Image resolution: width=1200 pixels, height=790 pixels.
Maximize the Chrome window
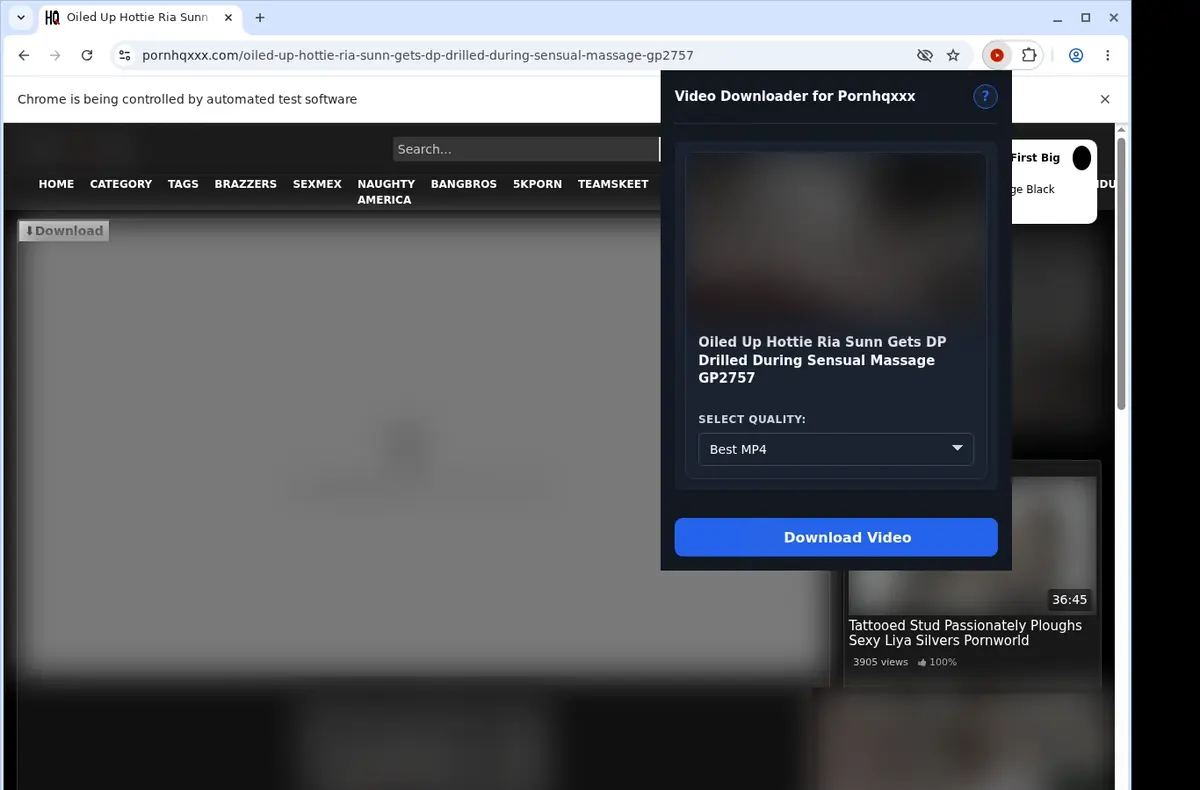pyautogui.click(x=1086, y=18)
